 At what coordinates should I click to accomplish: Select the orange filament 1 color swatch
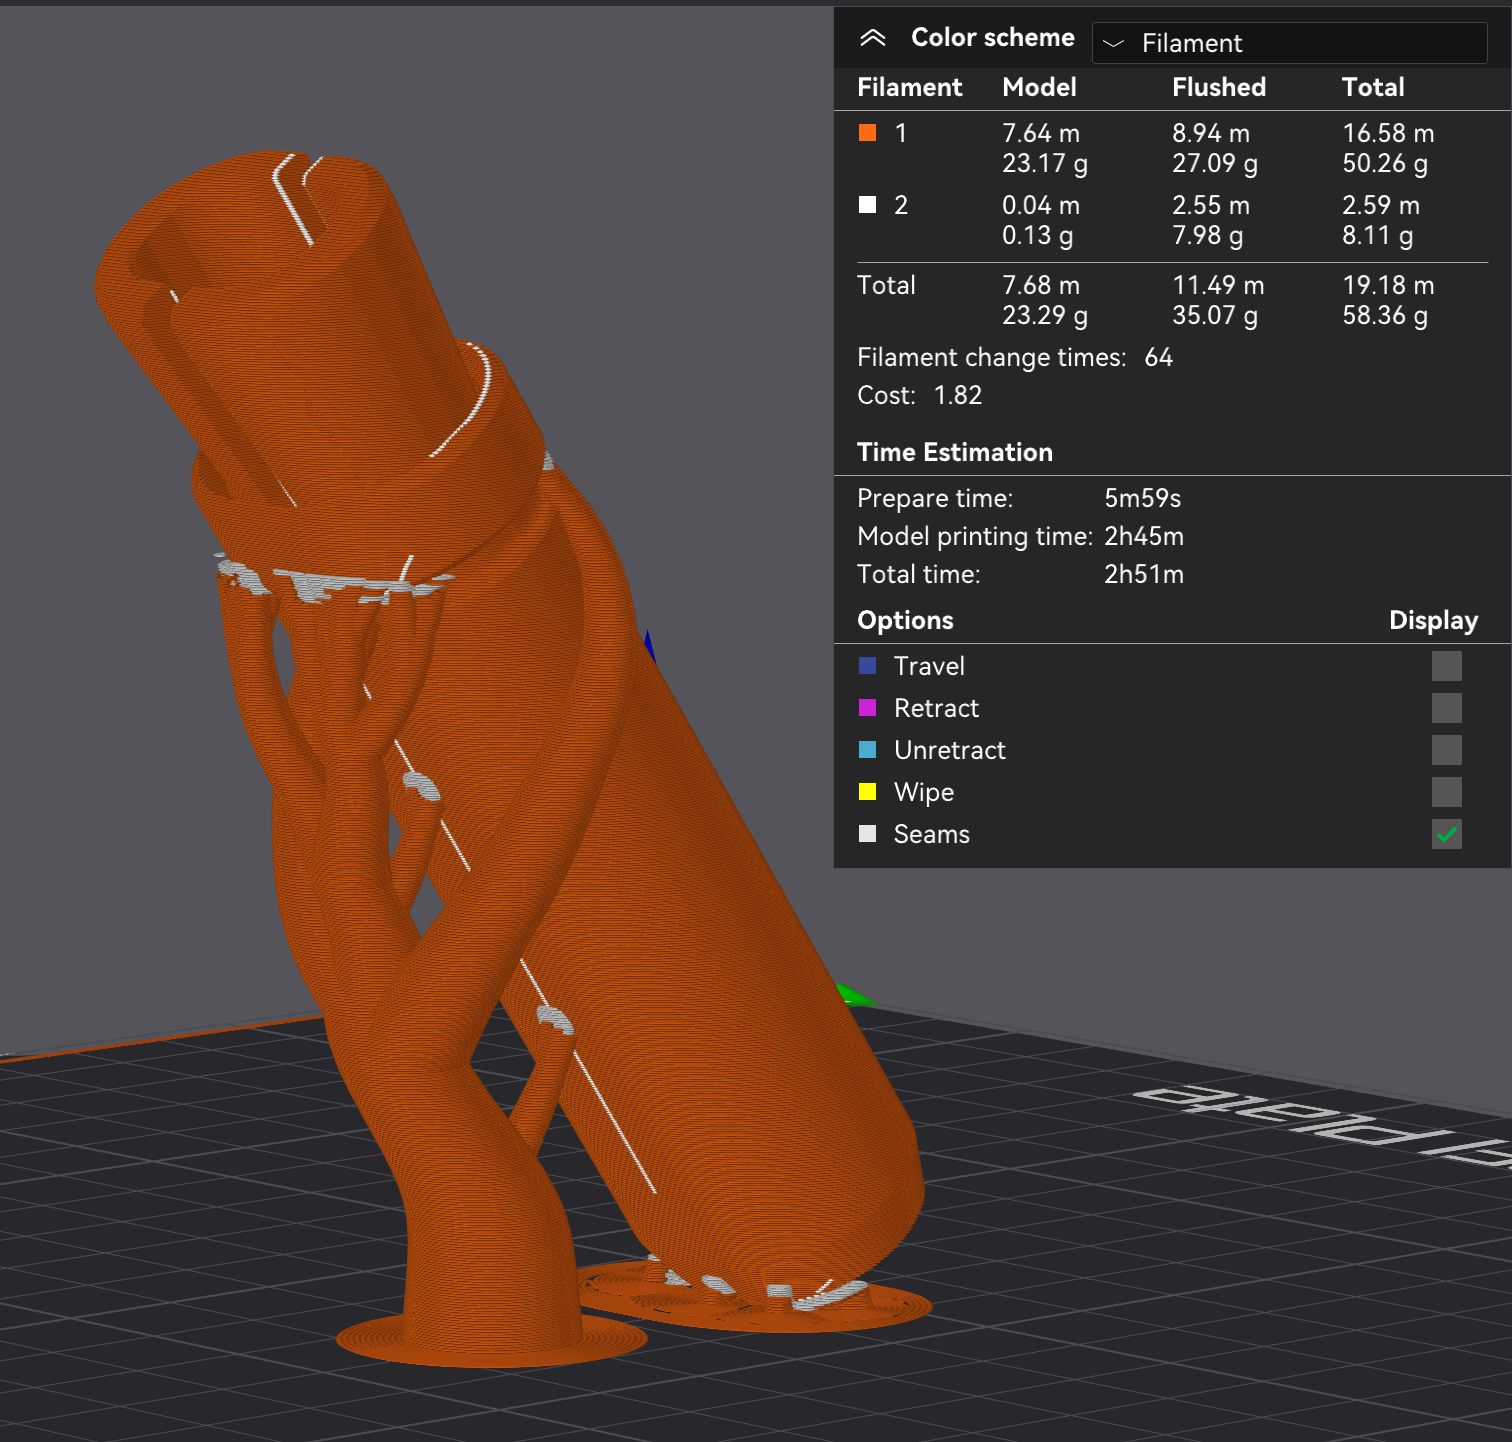pyautogui.click(x=868, y=133)
